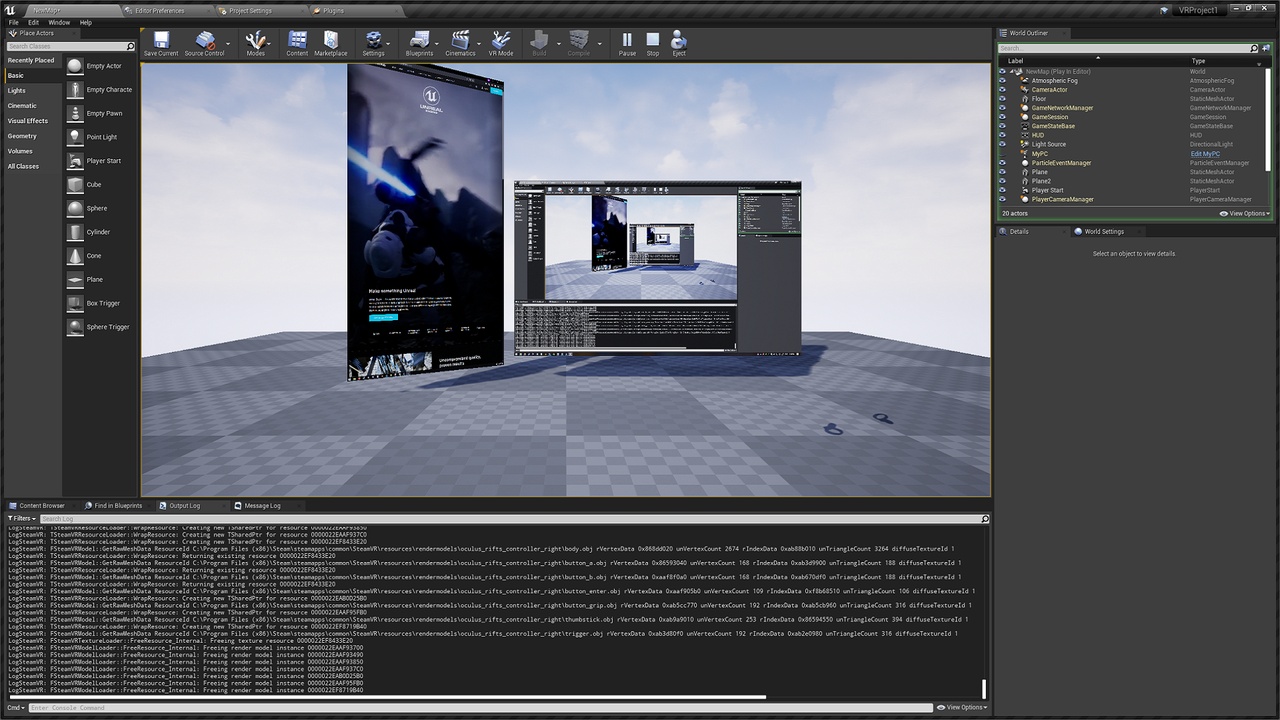
Task: Click the Cinematics clapperboard icon
Action: coord(460,42)
